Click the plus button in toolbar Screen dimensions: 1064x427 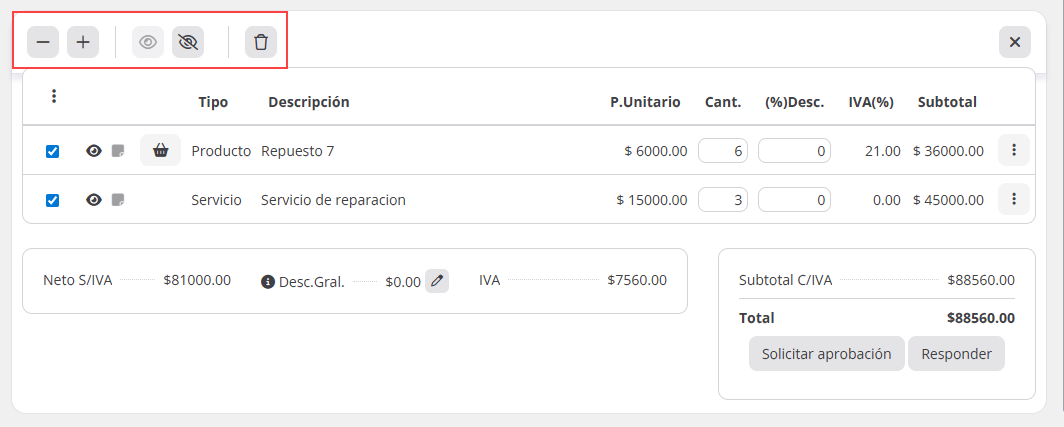click(x=83, y=42)
